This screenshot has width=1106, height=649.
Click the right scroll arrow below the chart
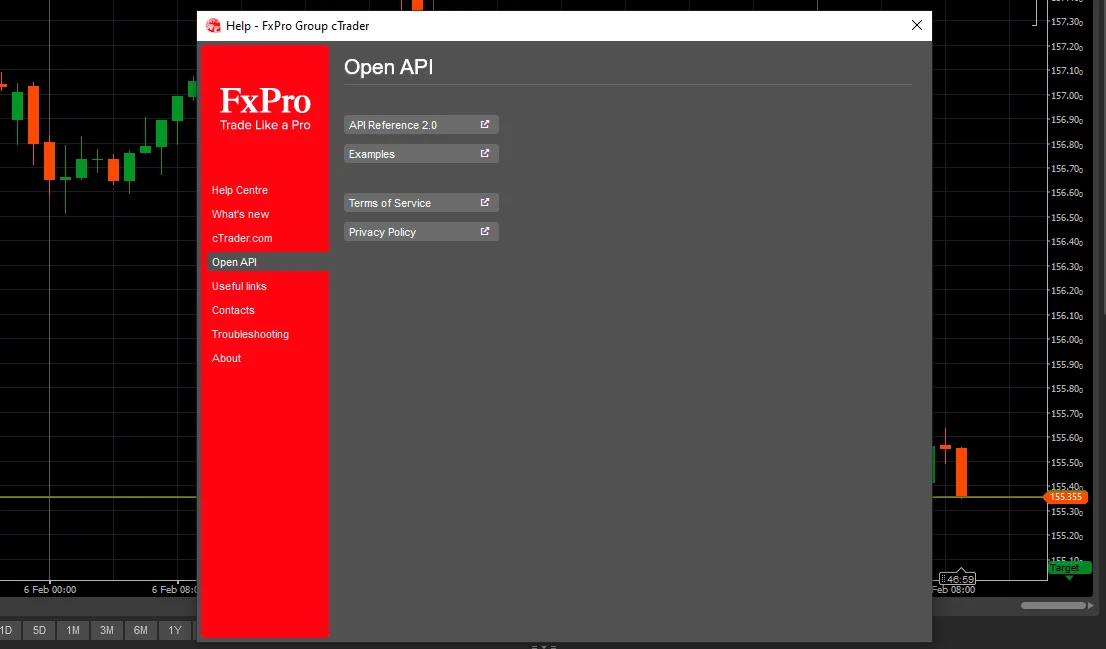tap(1090, 605)
